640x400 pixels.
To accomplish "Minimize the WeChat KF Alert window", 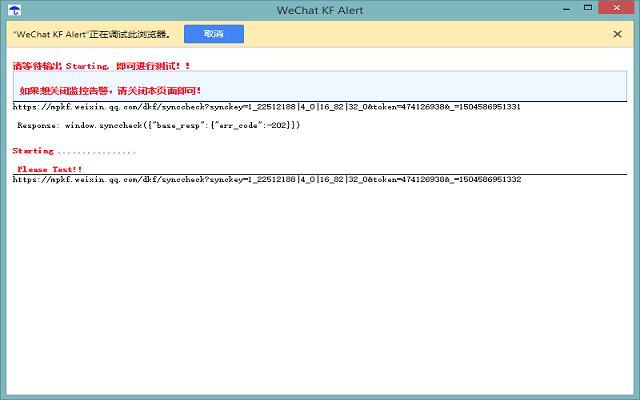I will 566,9.
